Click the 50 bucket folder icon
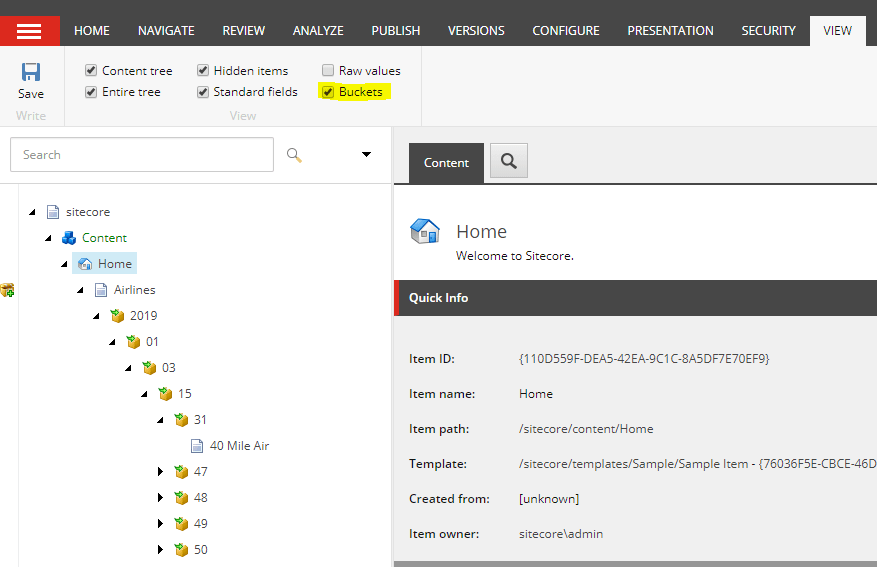Screen dimensions: 877x567 tap(181, 550)
